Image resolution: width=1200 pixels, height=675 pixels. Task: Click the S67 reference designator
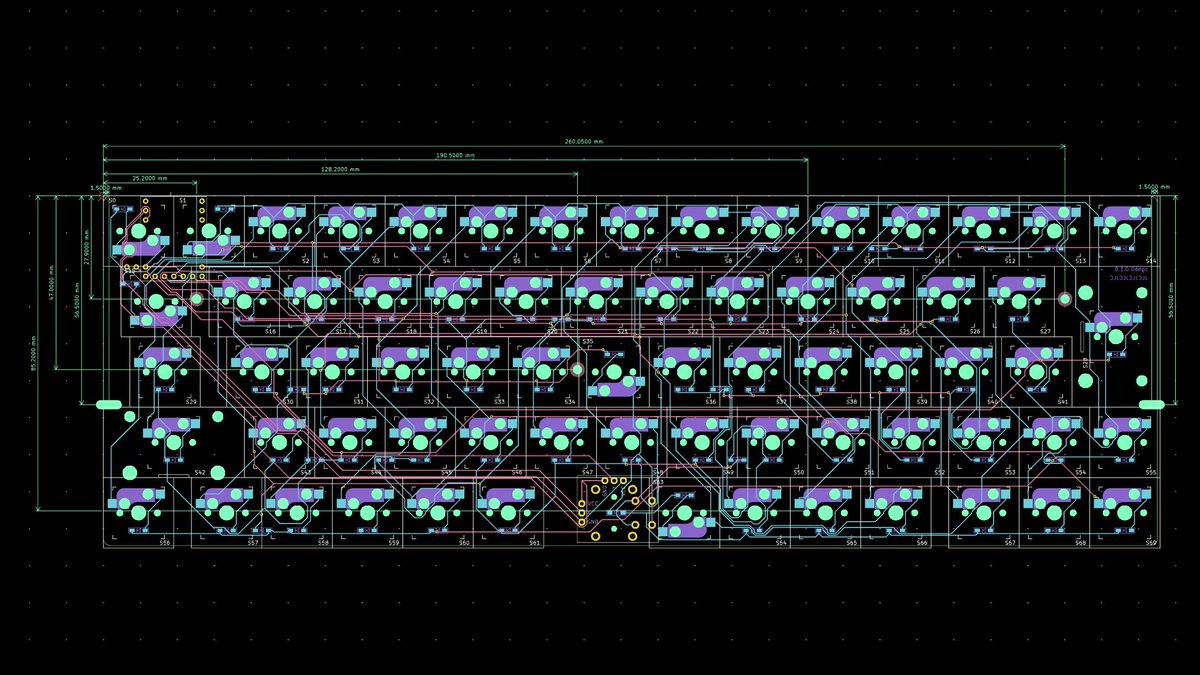point(1010,542)
